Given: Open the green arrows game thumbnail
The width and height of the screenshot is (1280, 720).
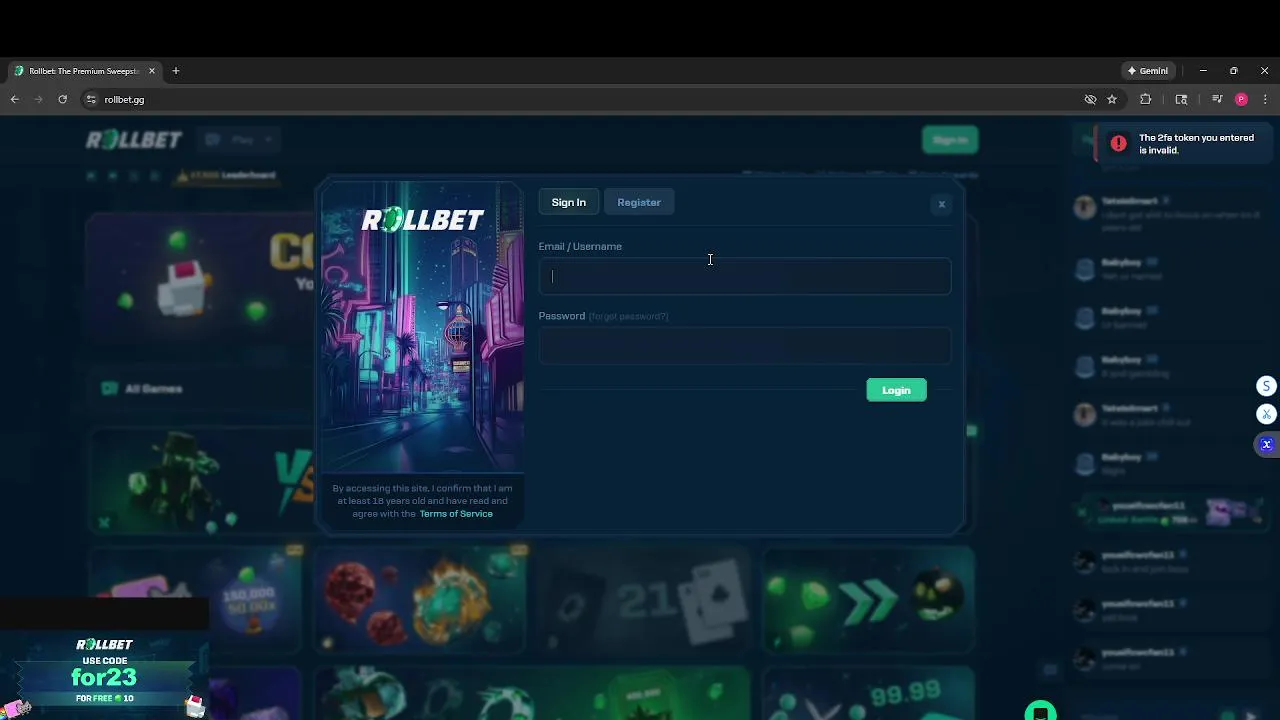Looking at the screenshot, I should click(868, 600).
